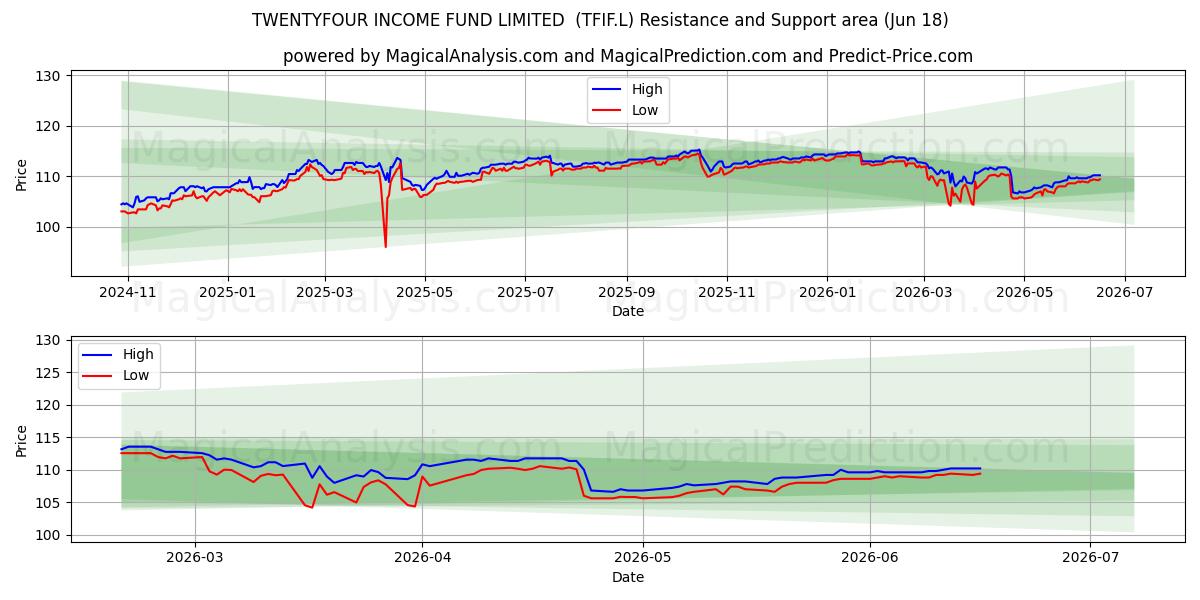Click the '2026-03' tick on the top chart
The height and width of the screenshot is (600, 1200).
tap(923, 292)
